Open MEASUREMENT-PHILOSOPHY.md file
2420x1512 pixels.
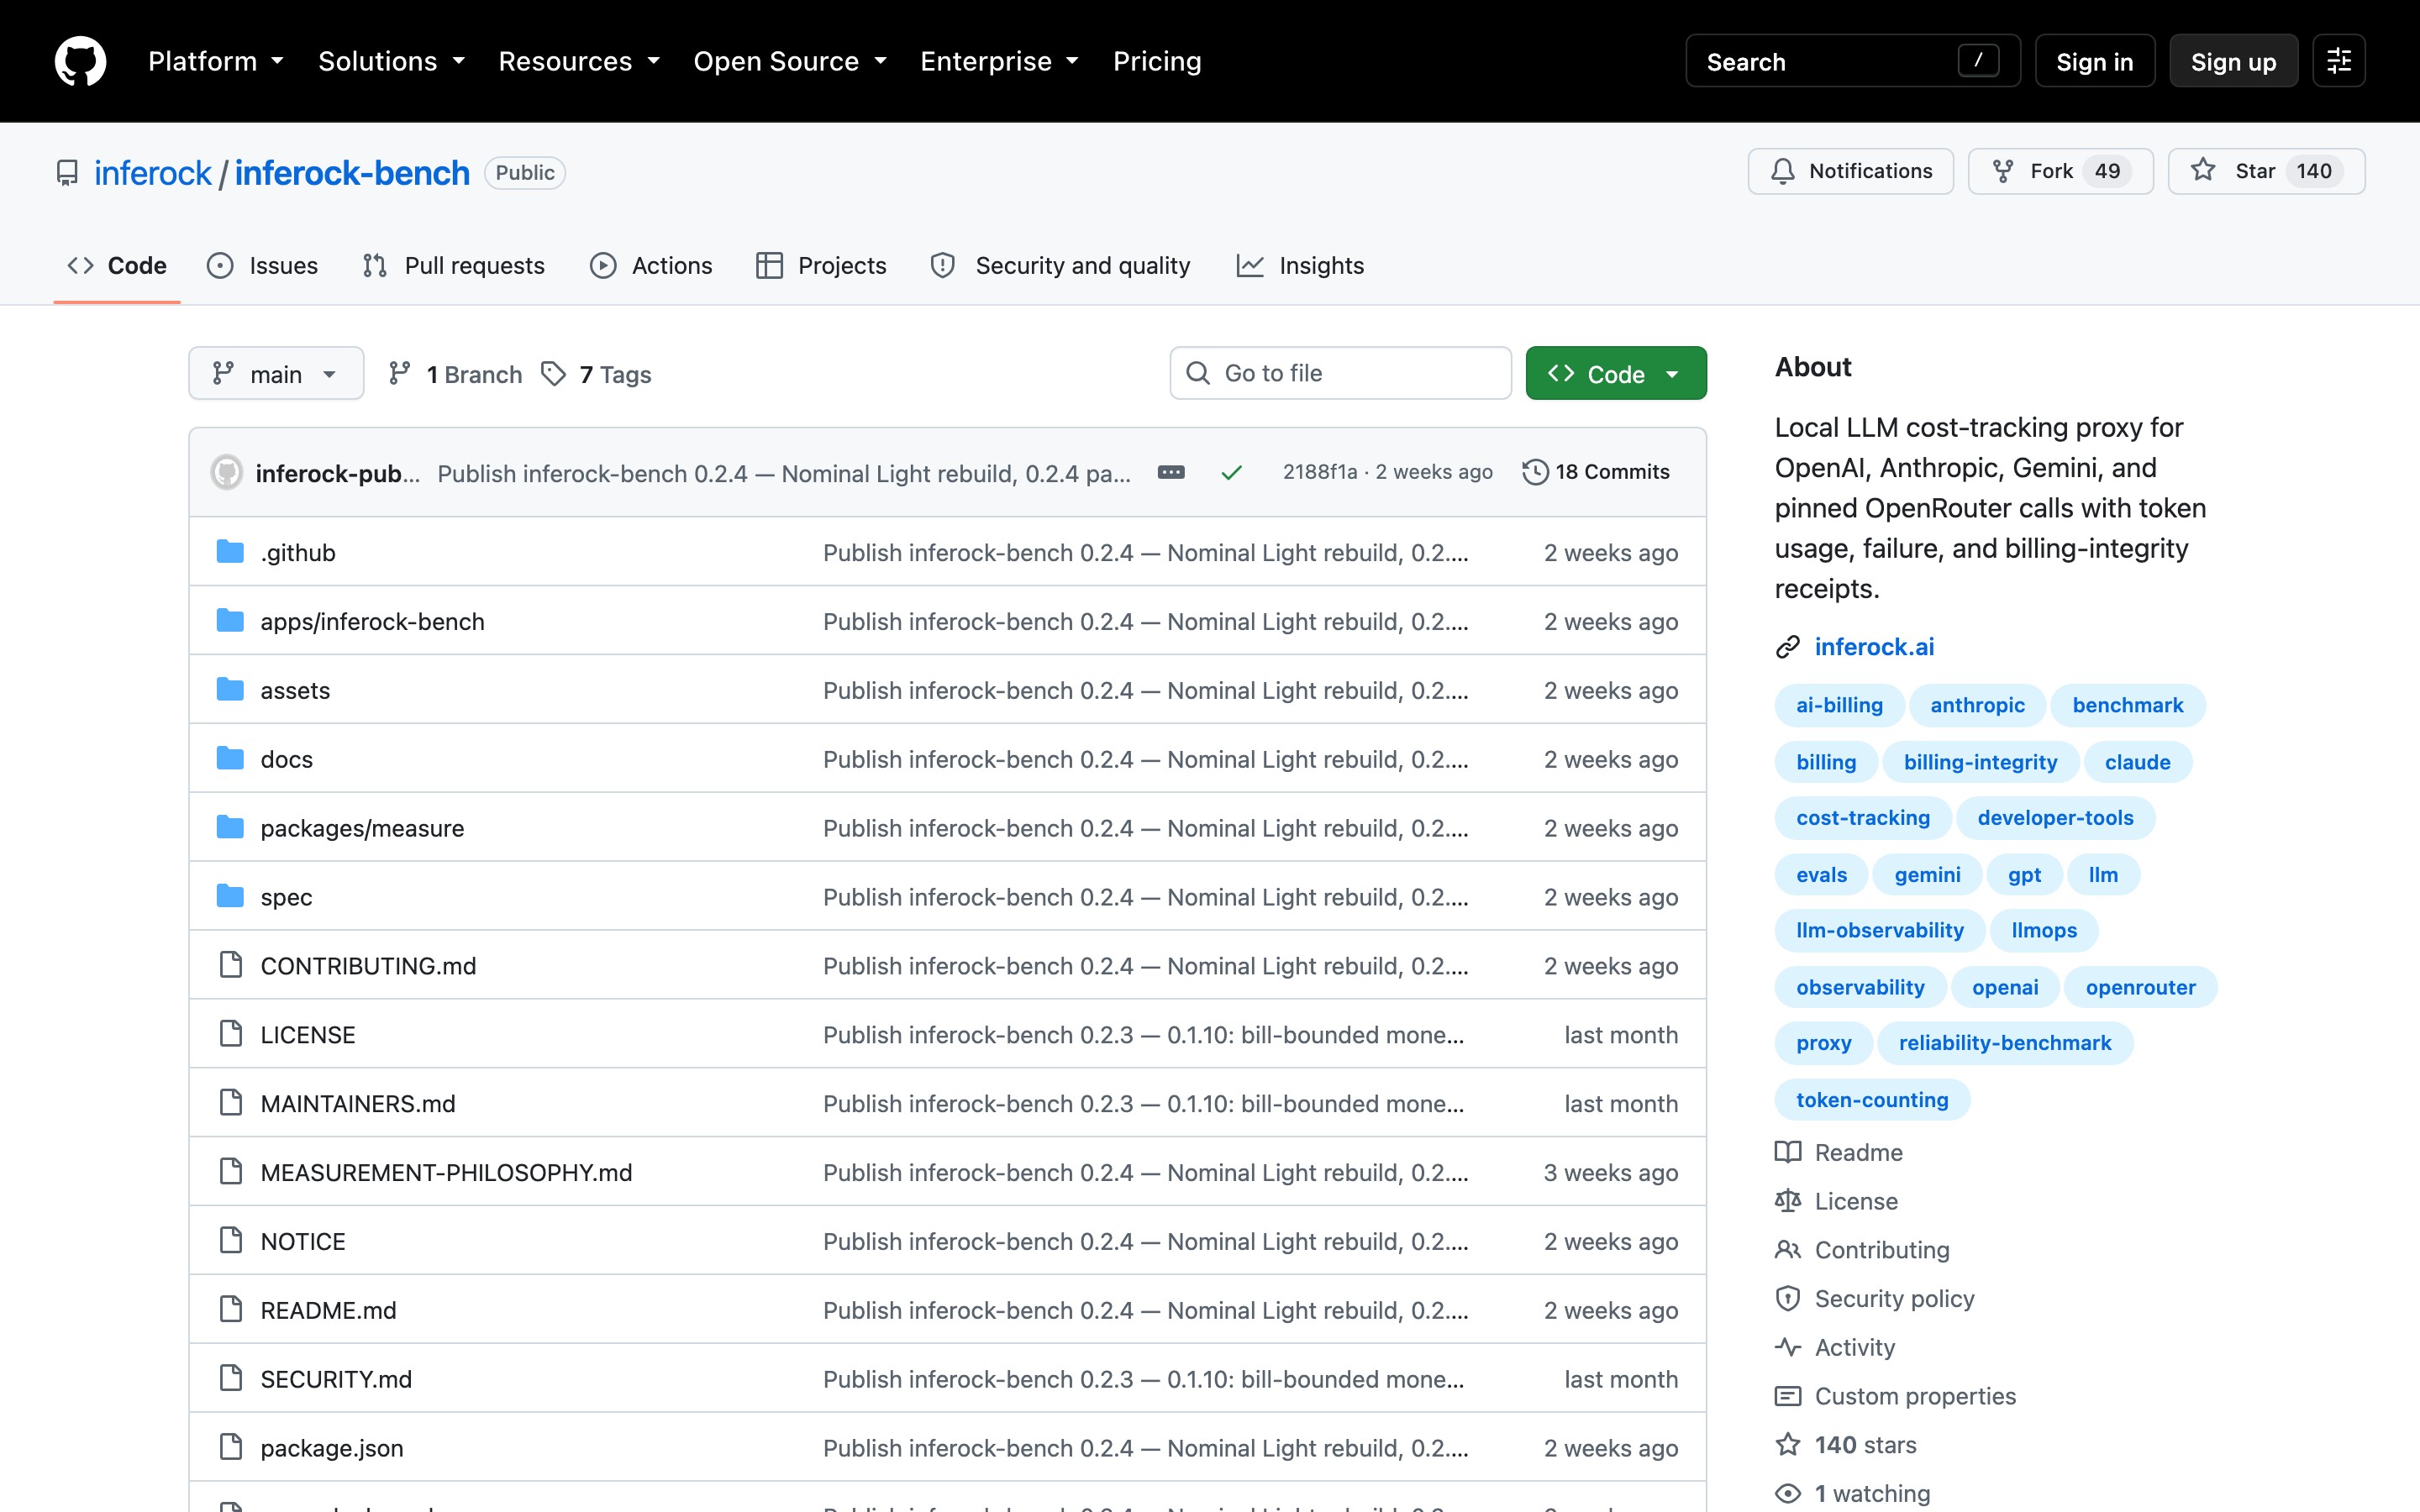point(446,1172)
